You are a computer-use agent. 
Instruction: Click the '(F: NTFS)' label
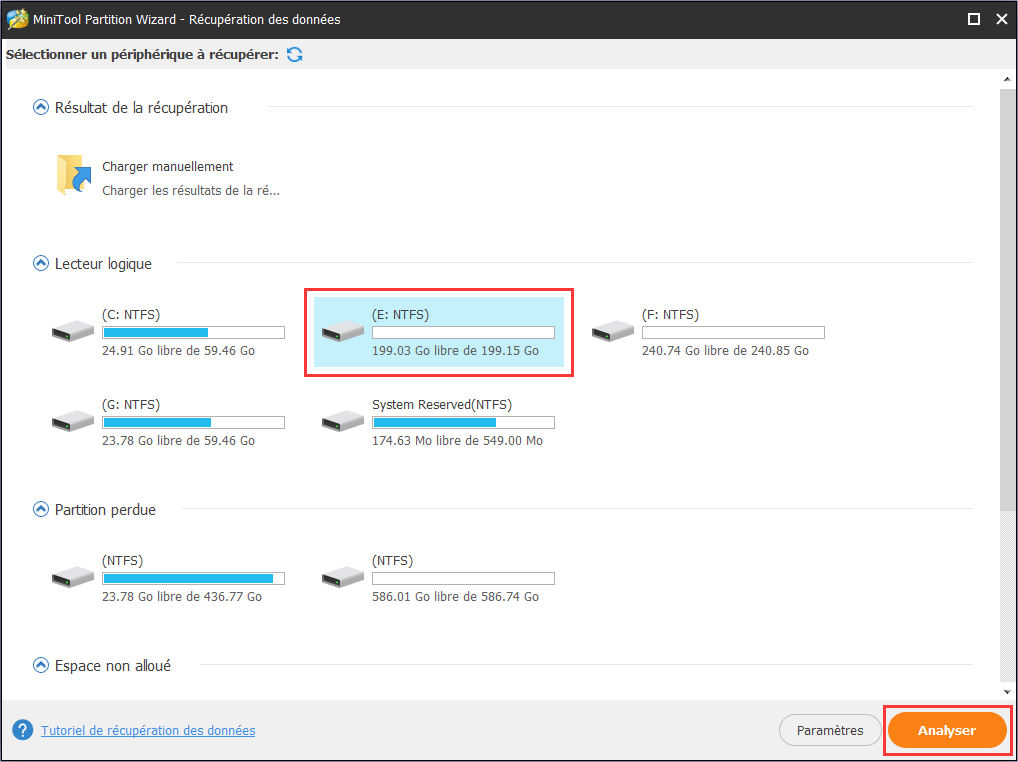tap(671, 315)
